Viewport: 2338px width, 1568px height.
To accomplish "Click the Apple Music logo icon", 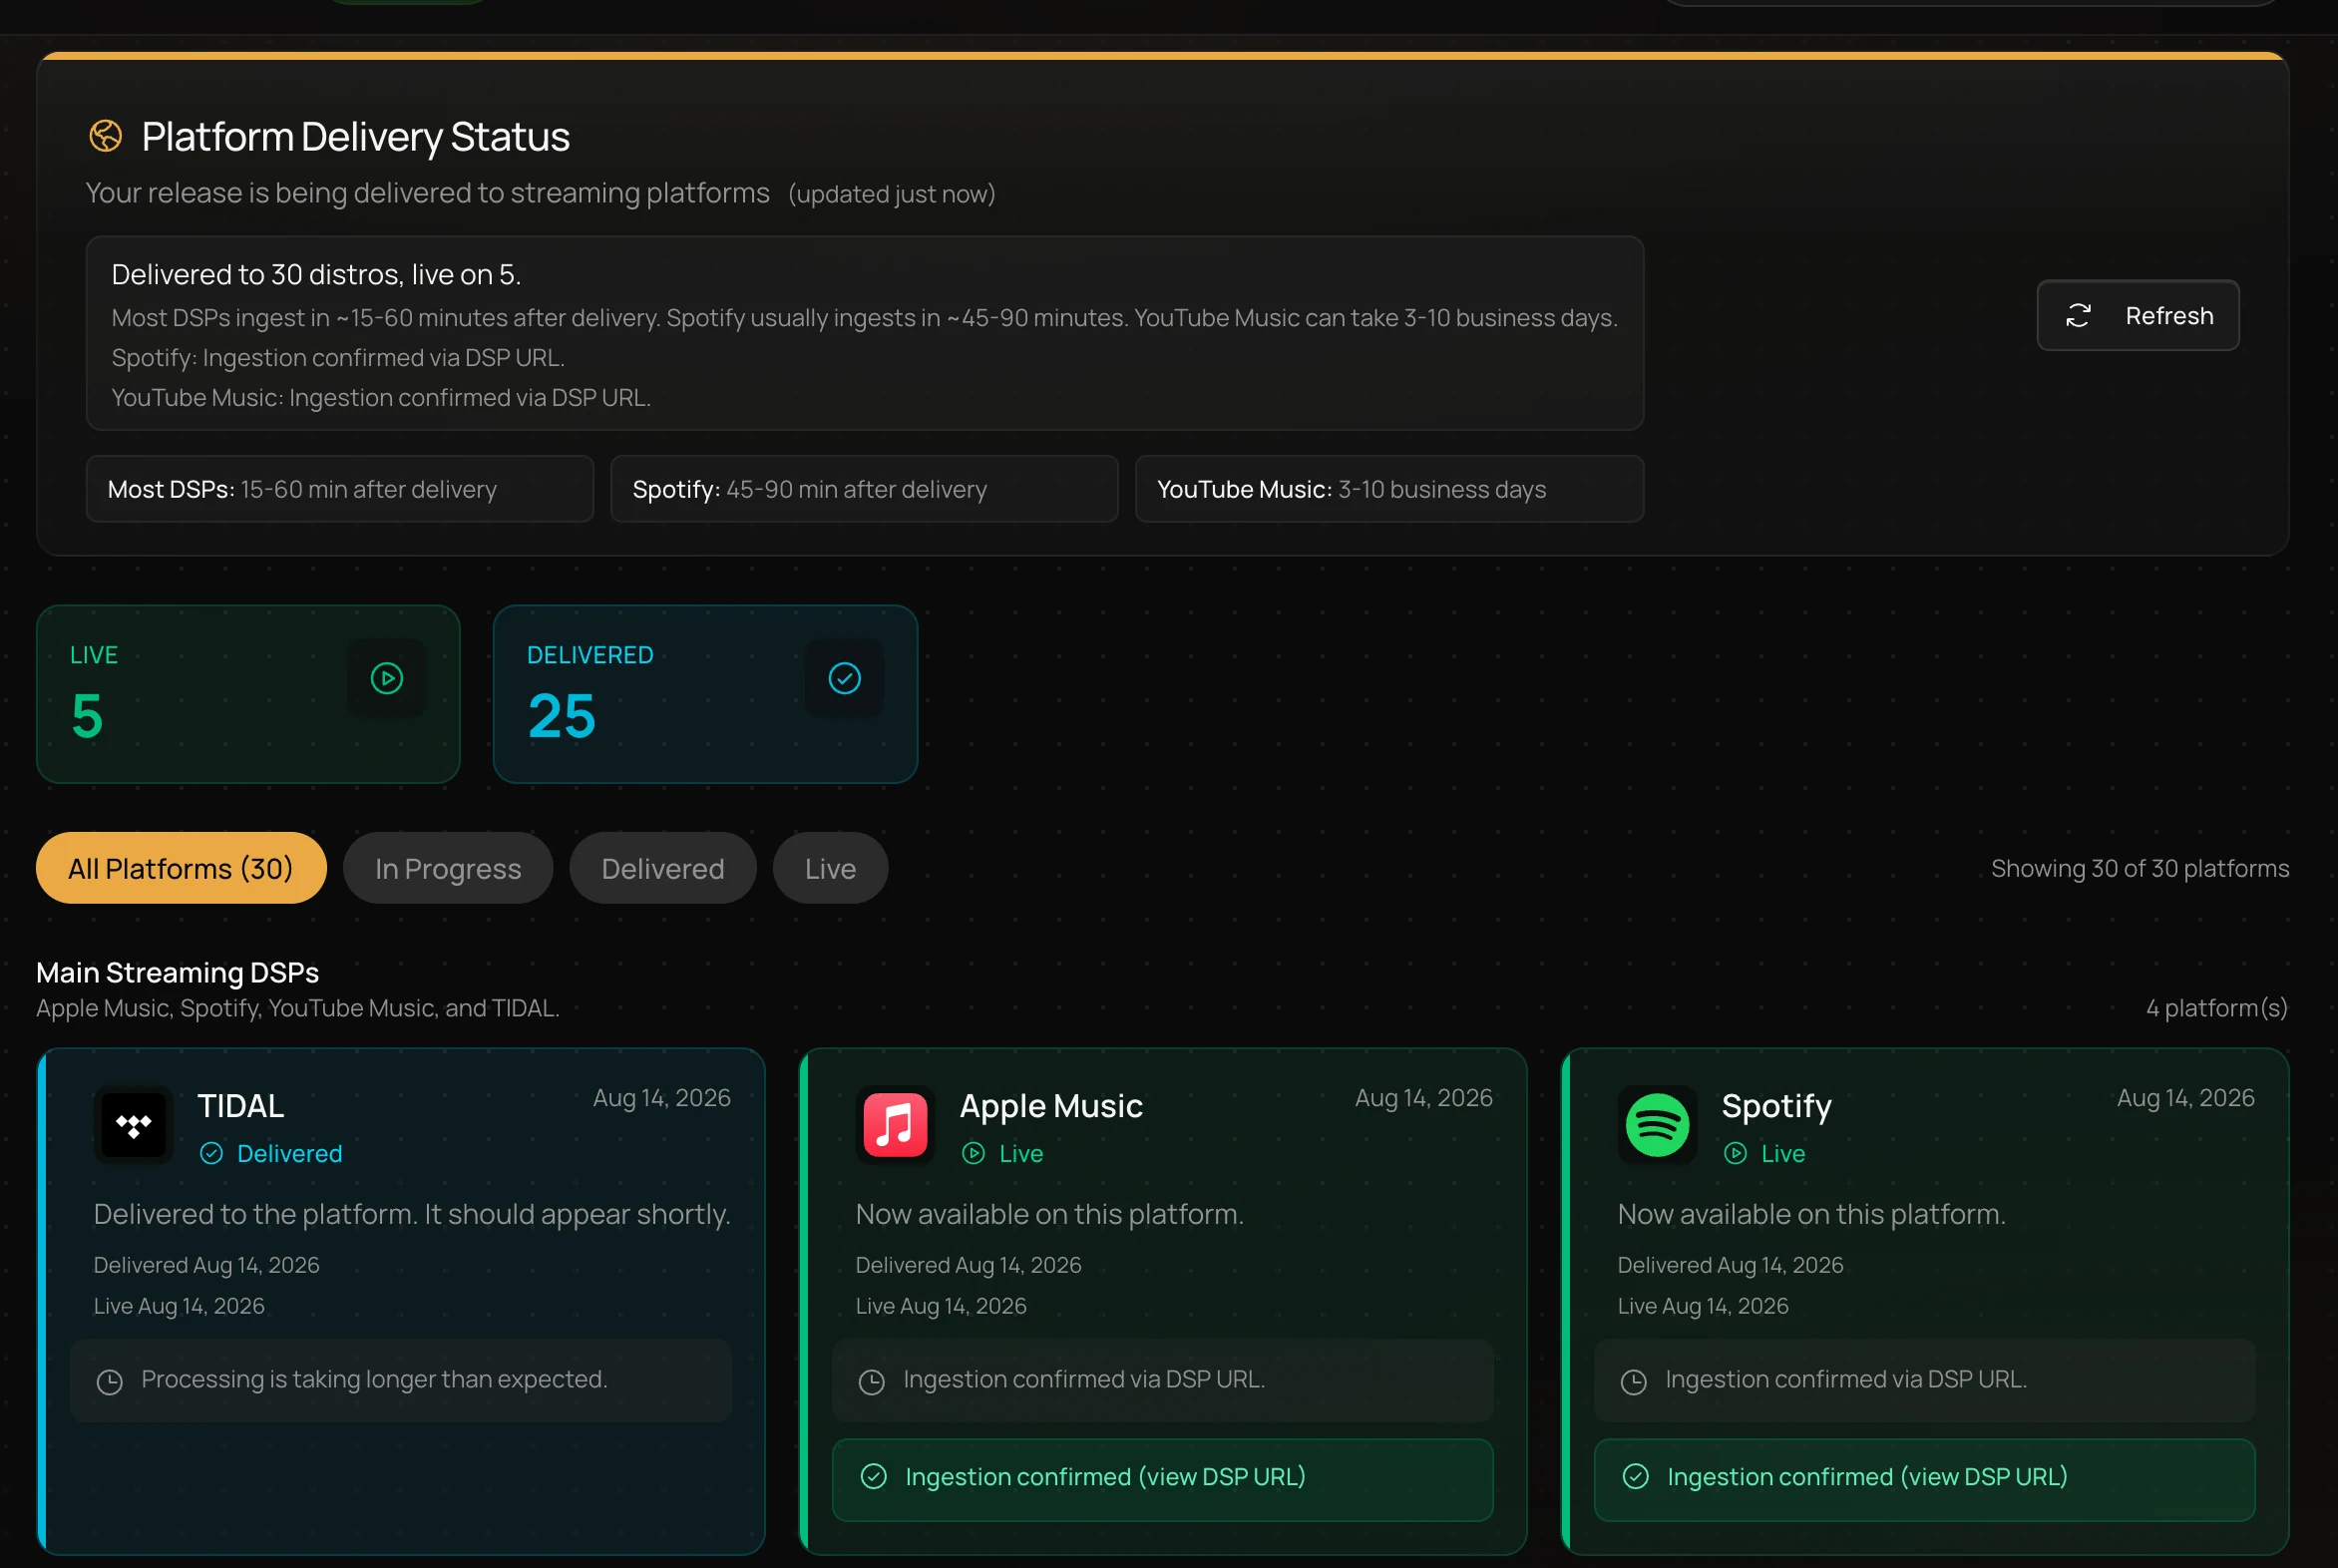I will tap(895, 1125).
